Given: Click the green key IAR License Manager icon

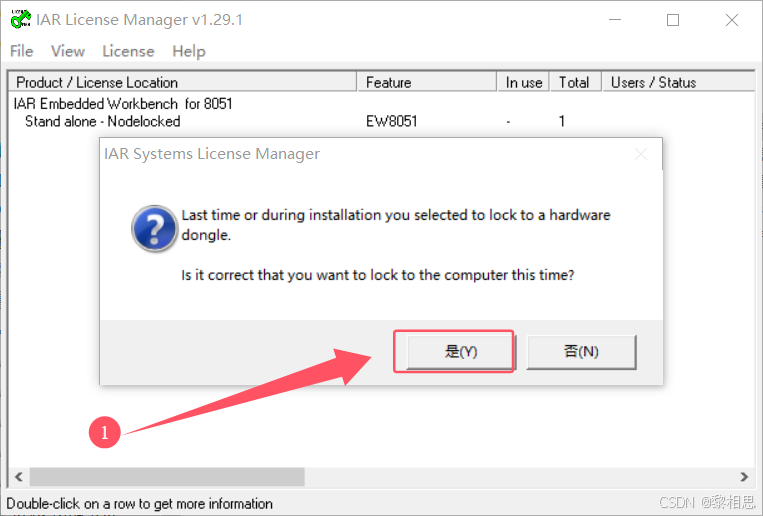Looking at the screenshot, I should tap(21, 19).
